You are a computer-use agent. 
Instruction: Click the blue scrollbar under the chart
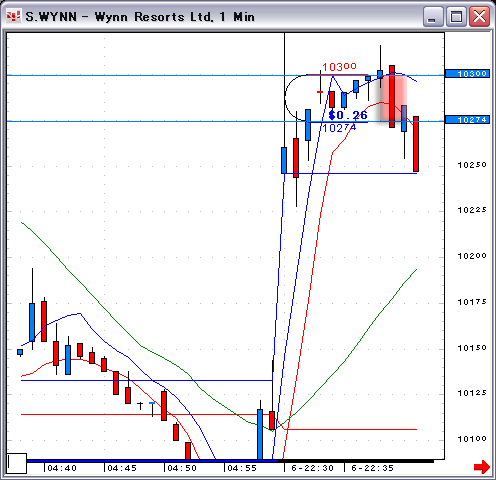152,461
